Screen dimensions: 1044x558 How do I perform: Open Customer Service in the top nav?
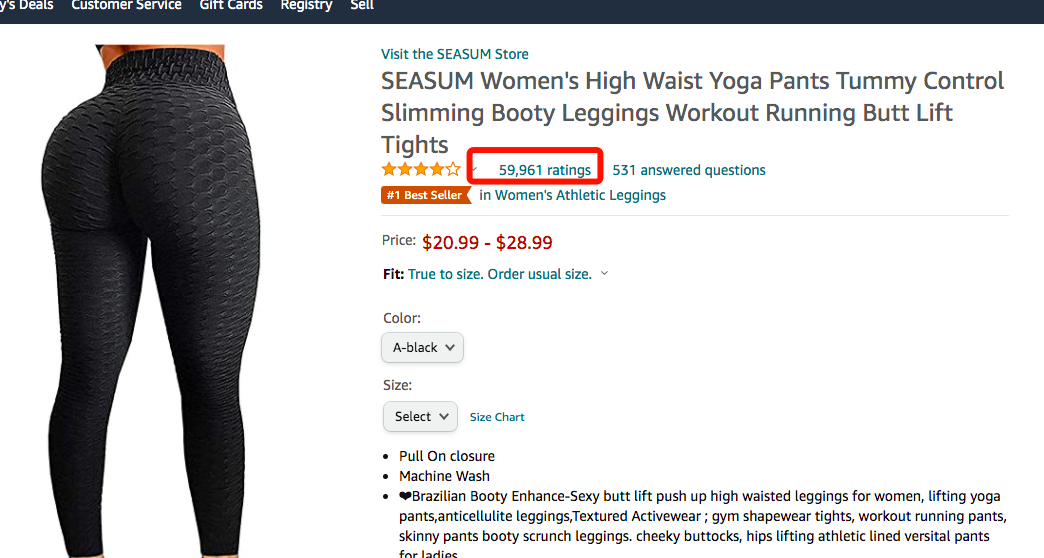click(126, 5)
